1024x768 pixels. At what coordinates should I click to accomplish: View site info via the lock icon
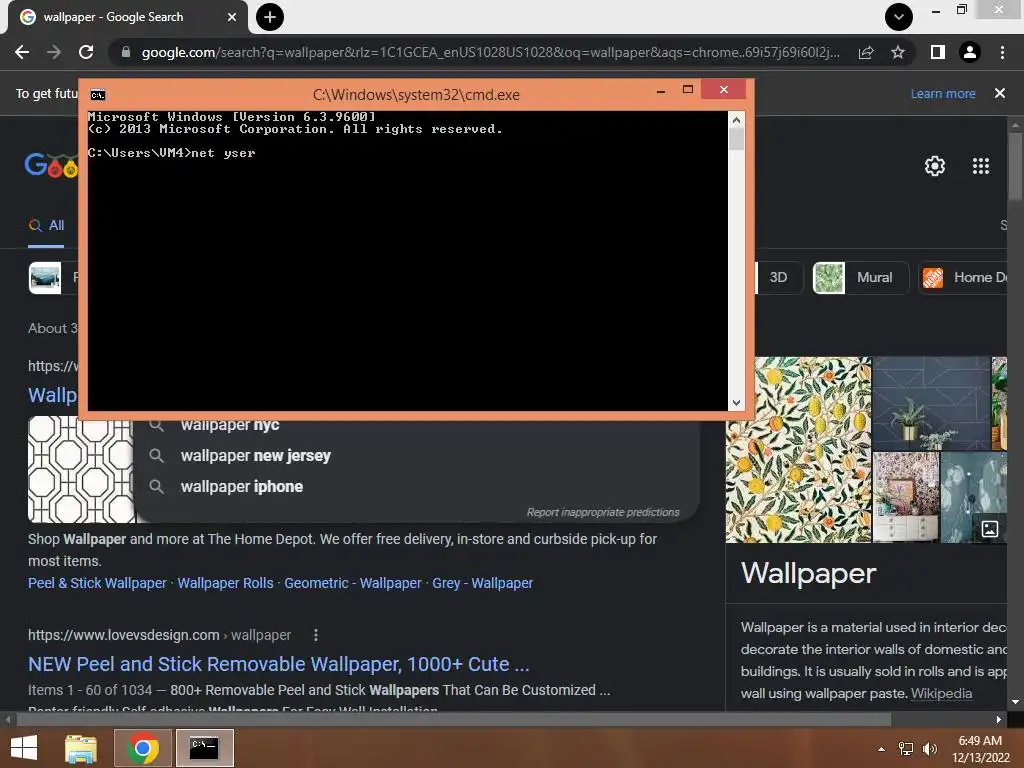pos(125,52)
